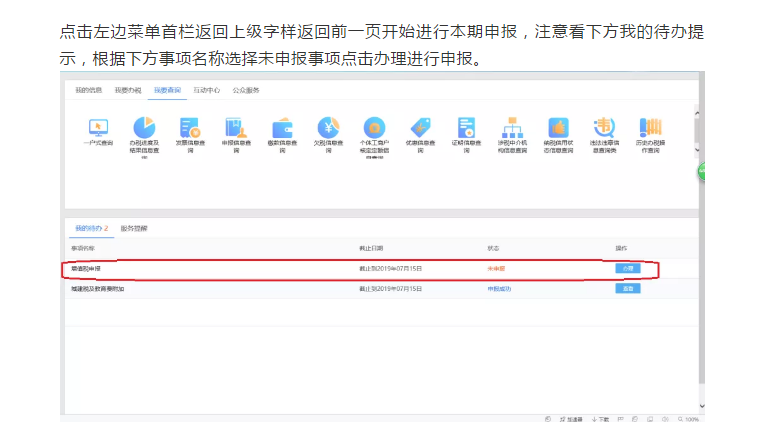The width and height of the screenshot is (769, 448).
Task: Switch to 我要办税 tab
Action: (x=128, y=90)
